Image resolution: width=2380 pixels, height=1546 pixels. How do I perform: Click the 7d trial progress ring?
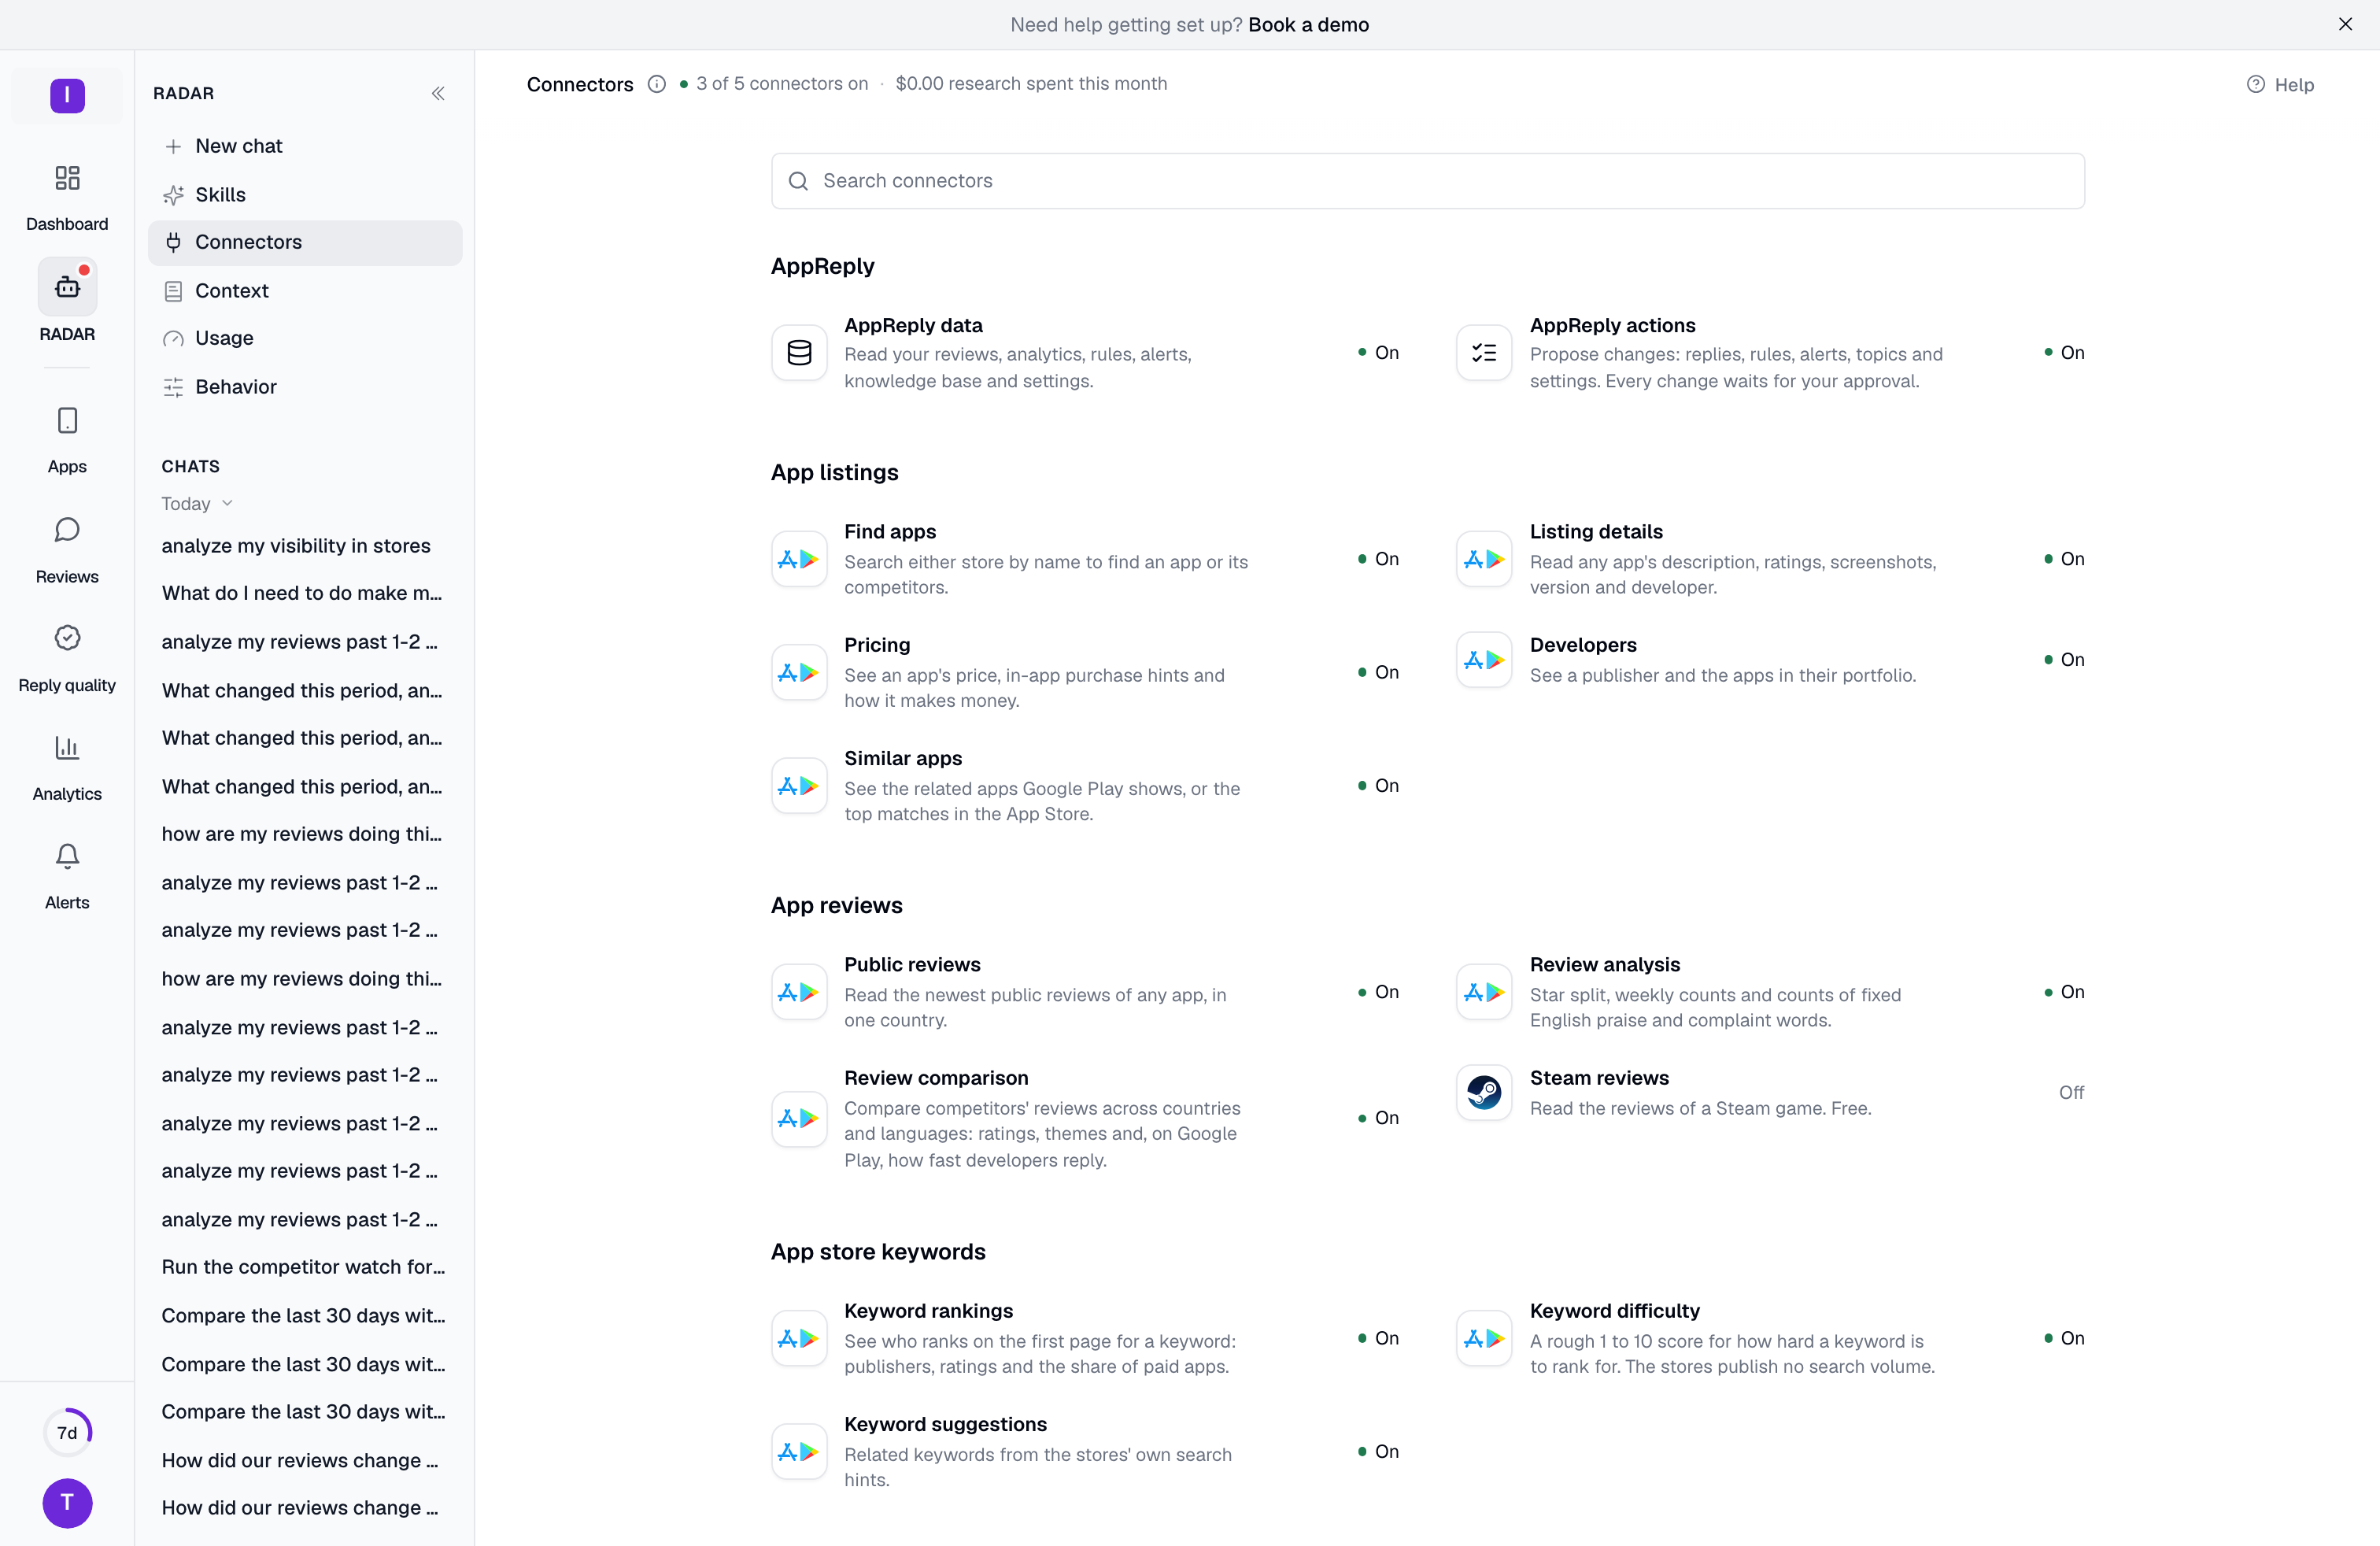(67, 1432)
